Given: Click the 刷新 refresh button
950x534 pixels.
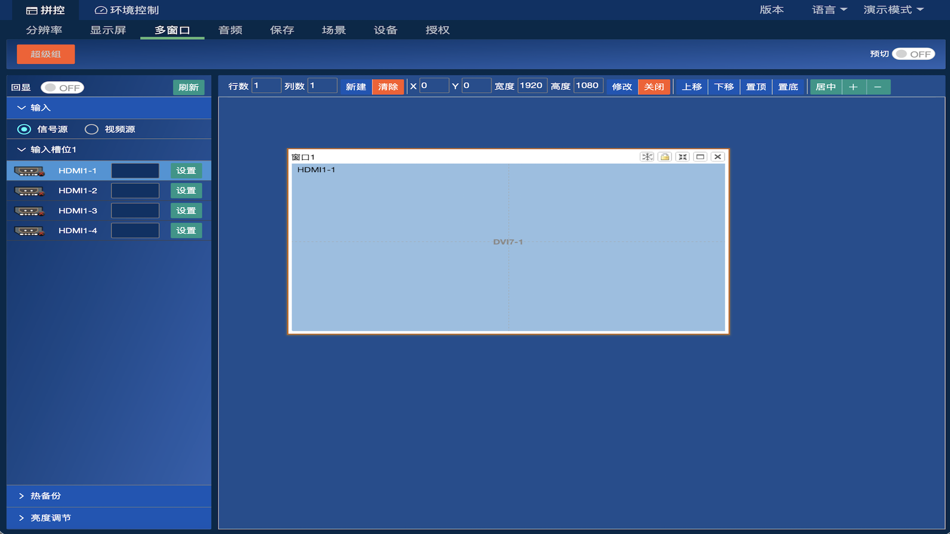Looking at the screenshot, I should click(188, 88).
